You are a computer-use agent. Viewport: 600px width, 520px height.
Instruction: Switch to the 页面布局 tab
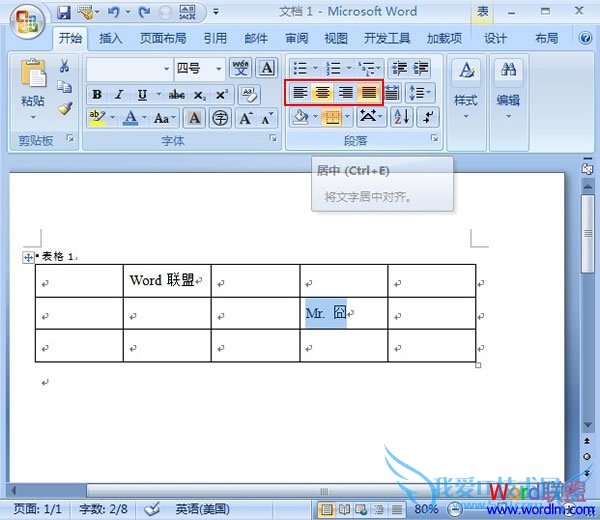point(163,38)
